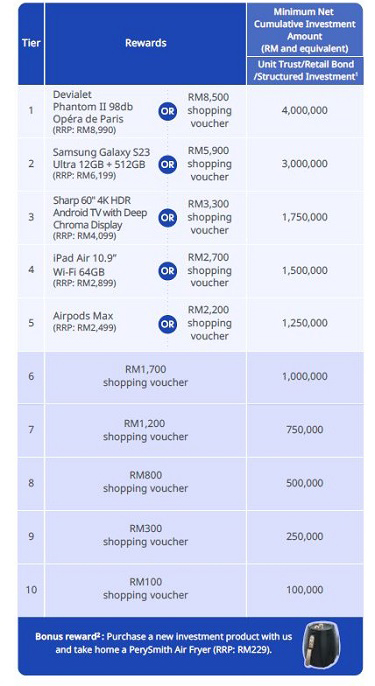Click the Minimum Net Cumulative Investment Amount header
375x686 pixels.
(x=305, y=30)
